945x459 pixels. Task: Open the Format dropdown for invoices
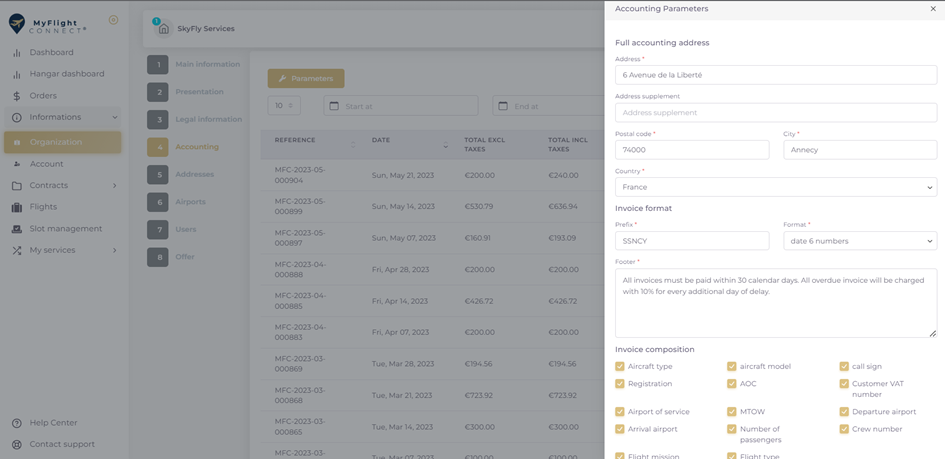tap(859, 241)
